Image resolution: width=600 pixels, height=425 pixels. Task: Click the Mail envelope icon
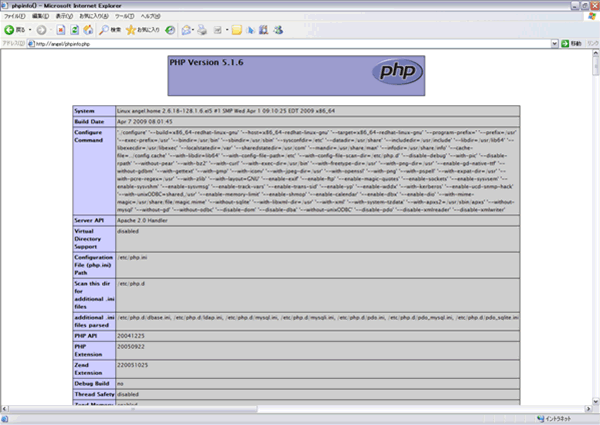click(x=186, y=30)
